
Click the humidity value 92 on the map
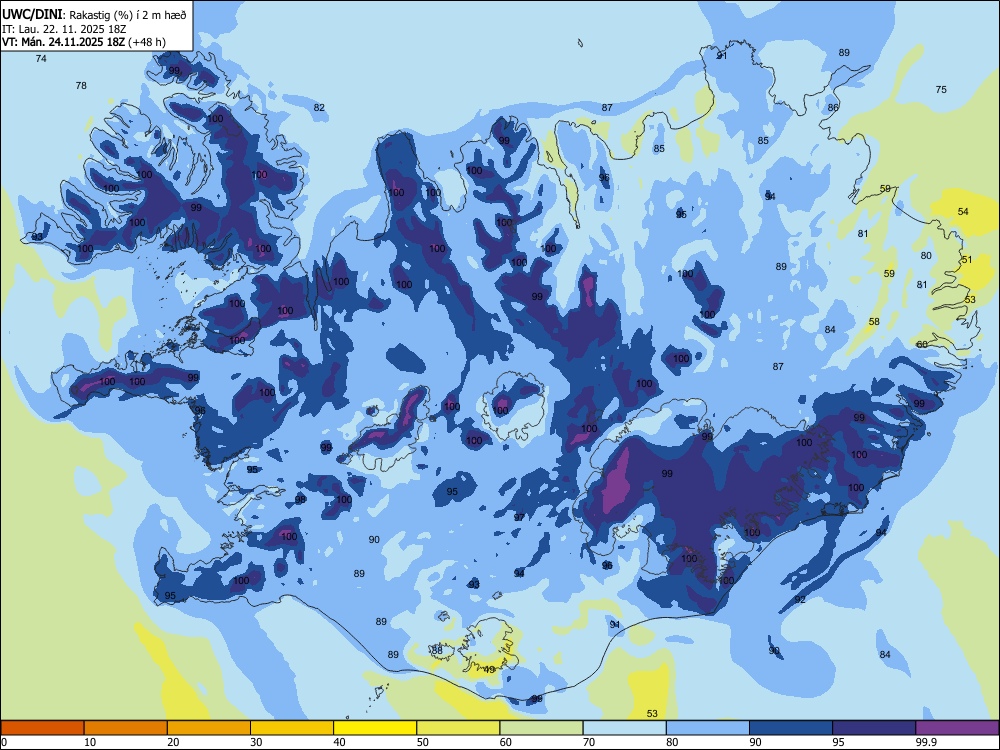800,599
